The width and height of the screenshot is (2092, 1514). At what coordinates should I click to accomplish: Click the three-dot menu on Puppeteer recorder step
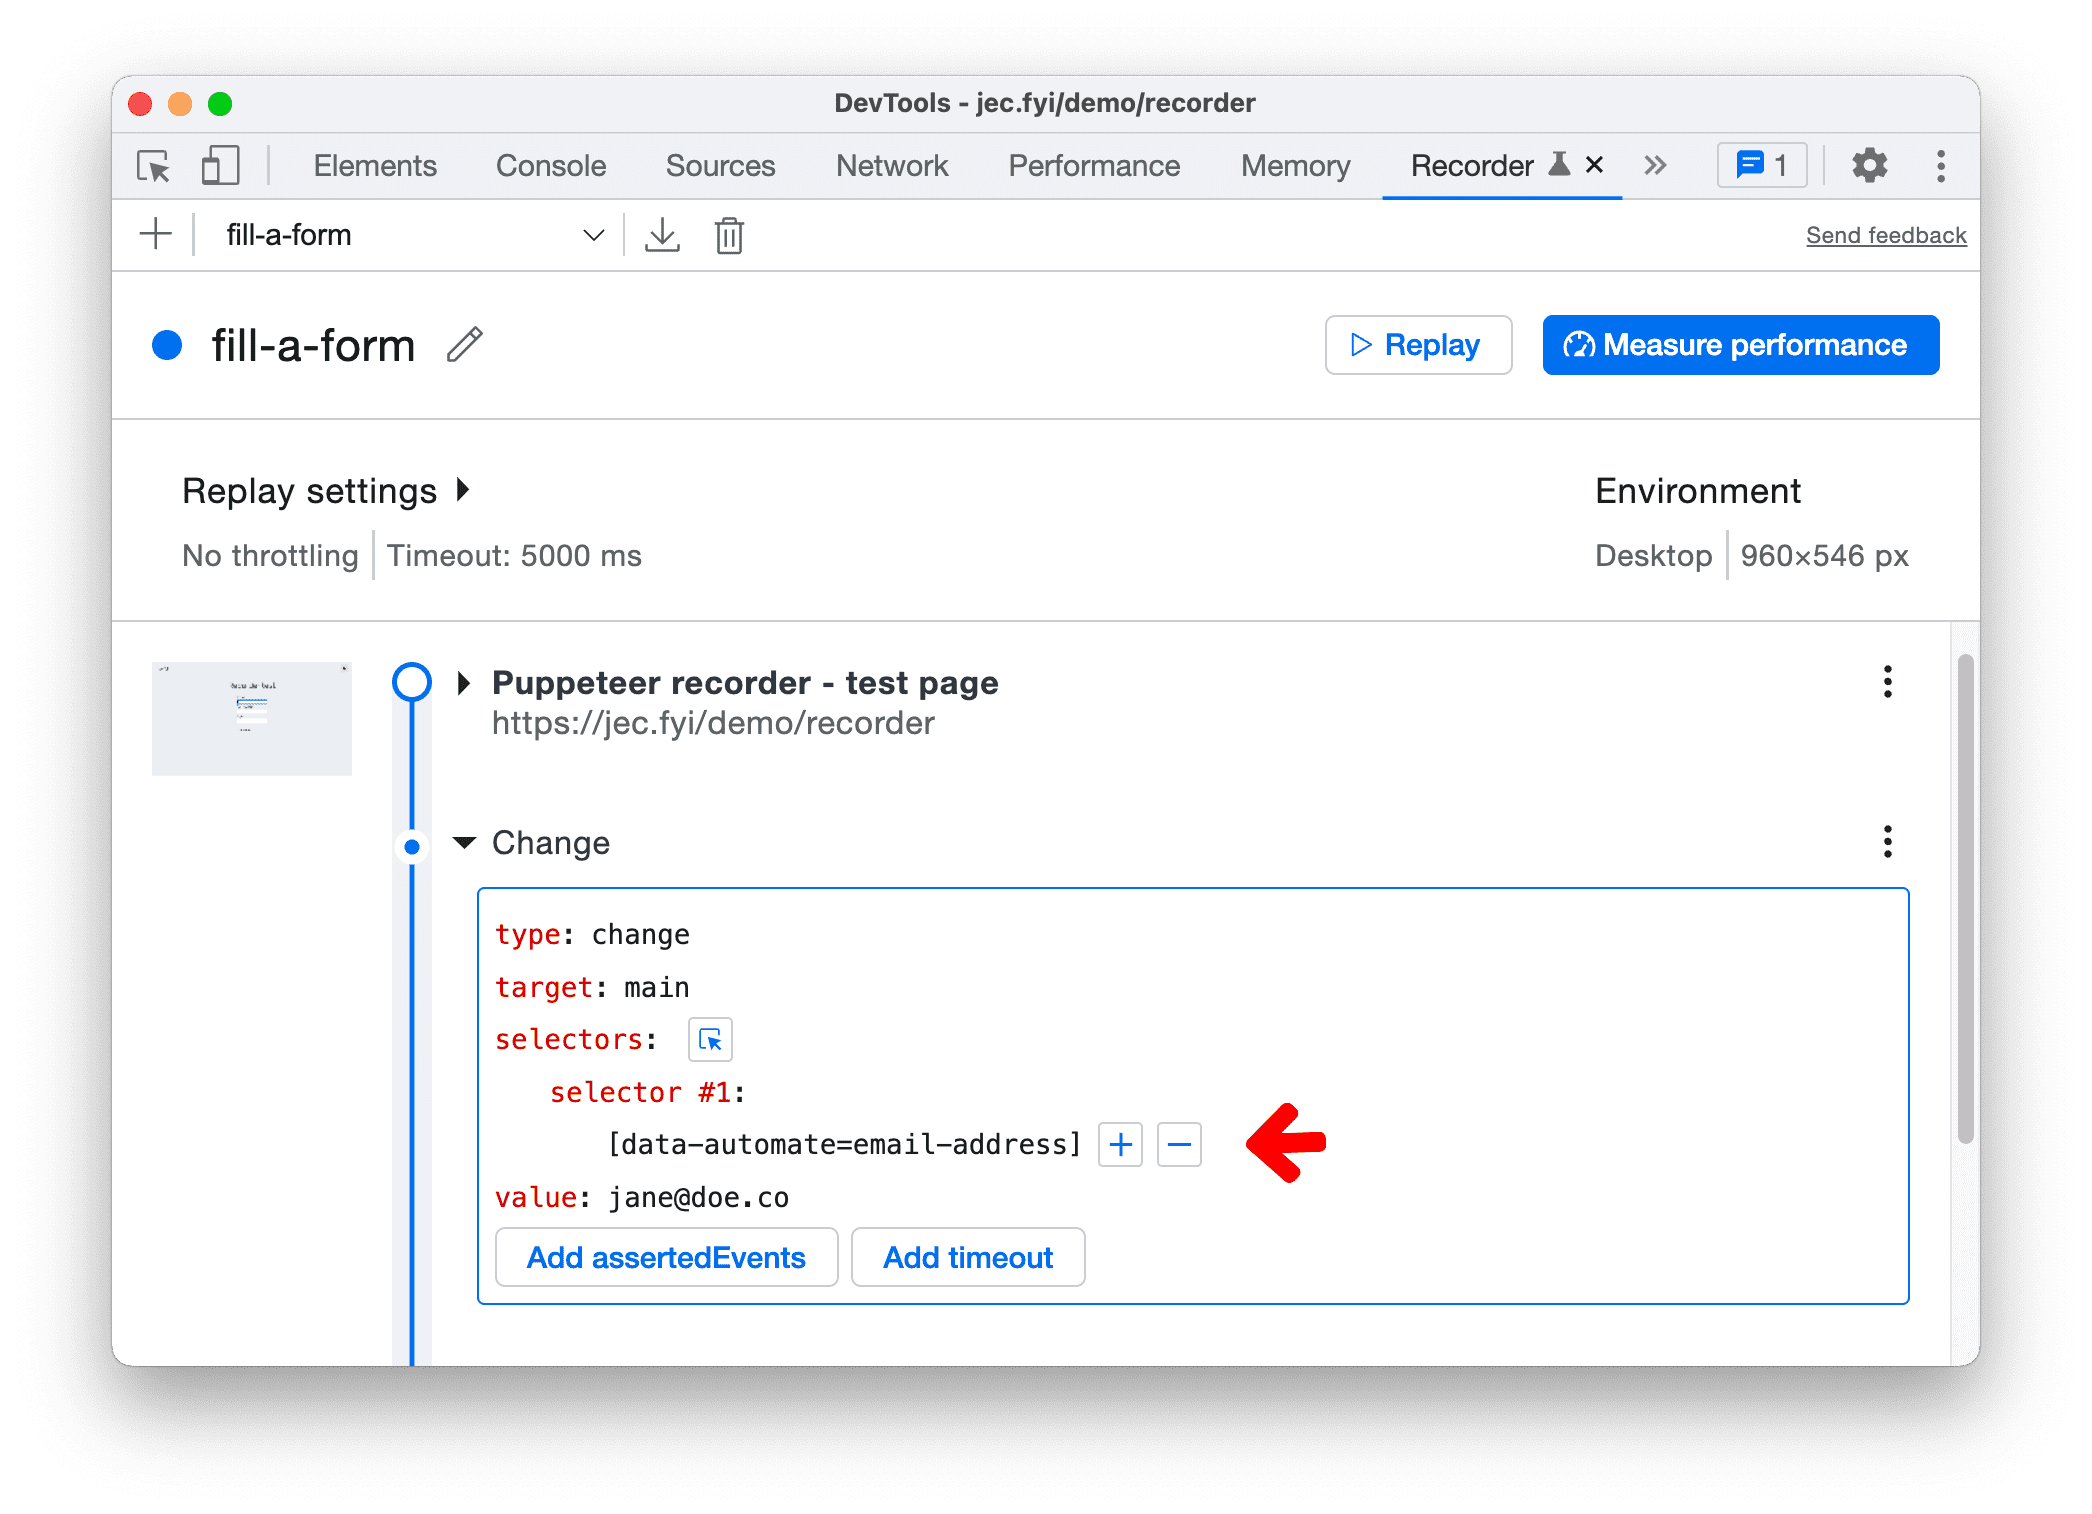(1887, 681)
